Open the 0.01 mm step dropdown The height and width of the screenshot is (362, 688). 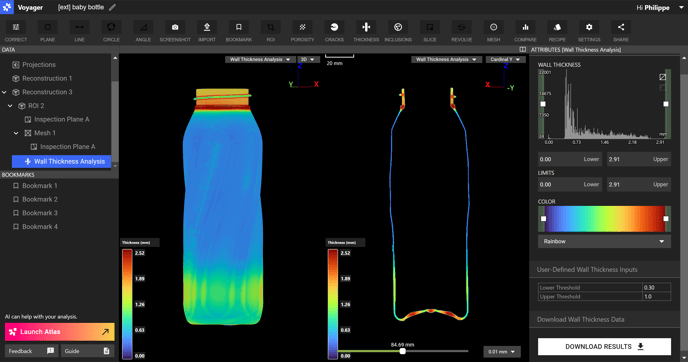pos(502,352)
